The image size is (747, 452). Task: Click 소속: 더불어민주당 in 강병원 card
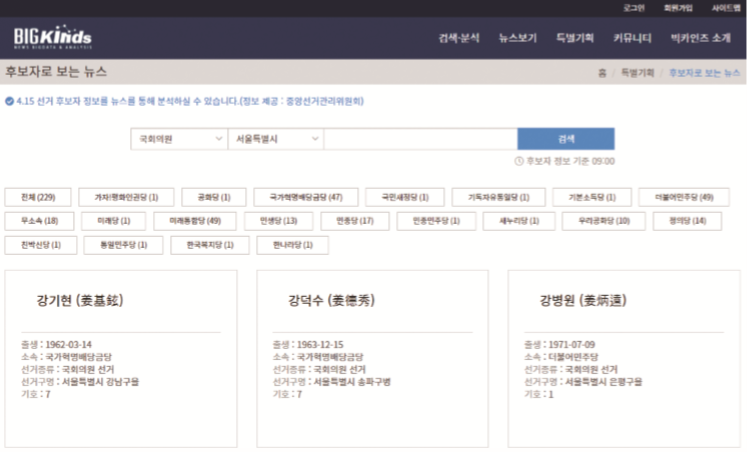point(561,357)
